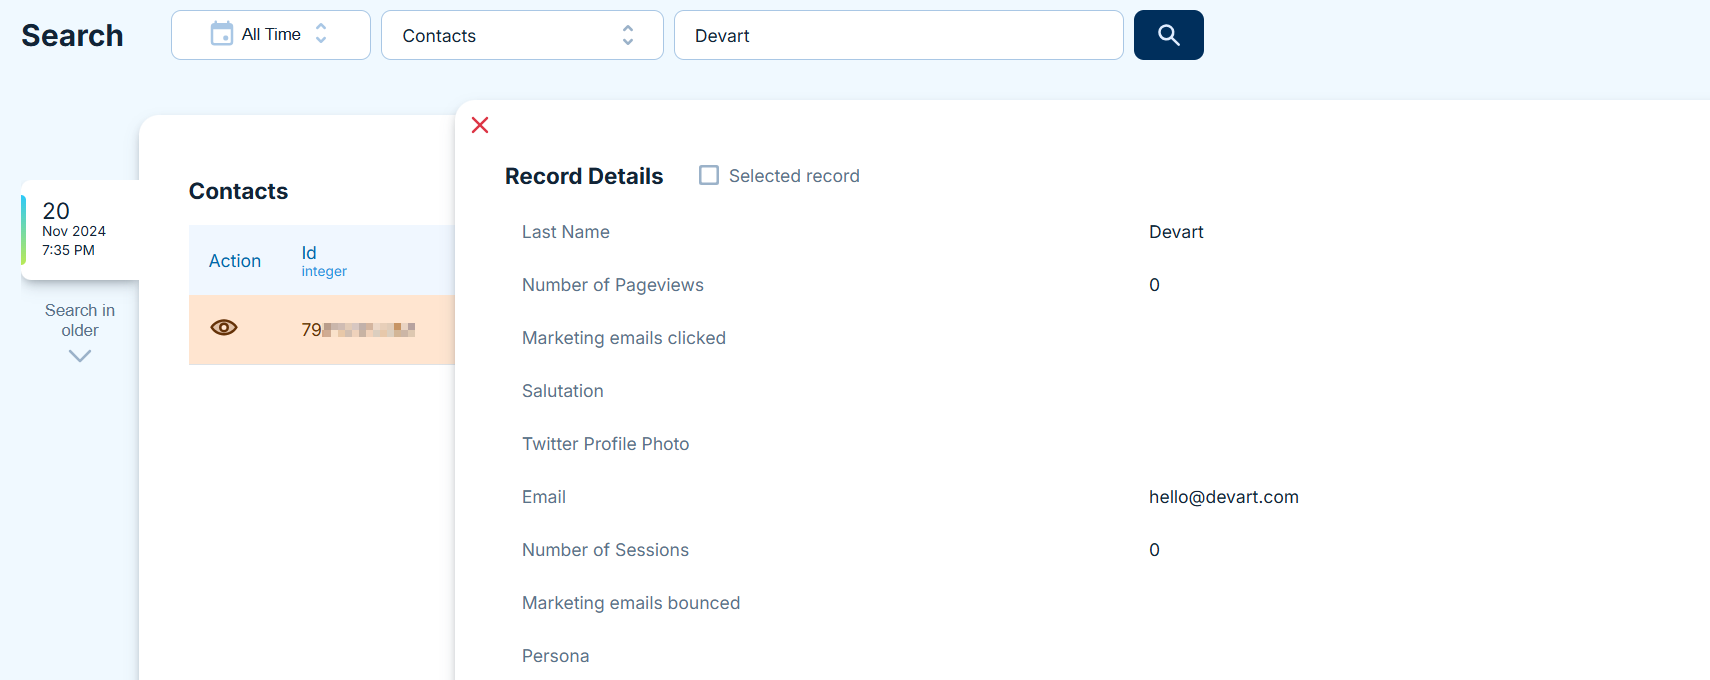Click the Marketing emails bounced label

click(631, 603)
